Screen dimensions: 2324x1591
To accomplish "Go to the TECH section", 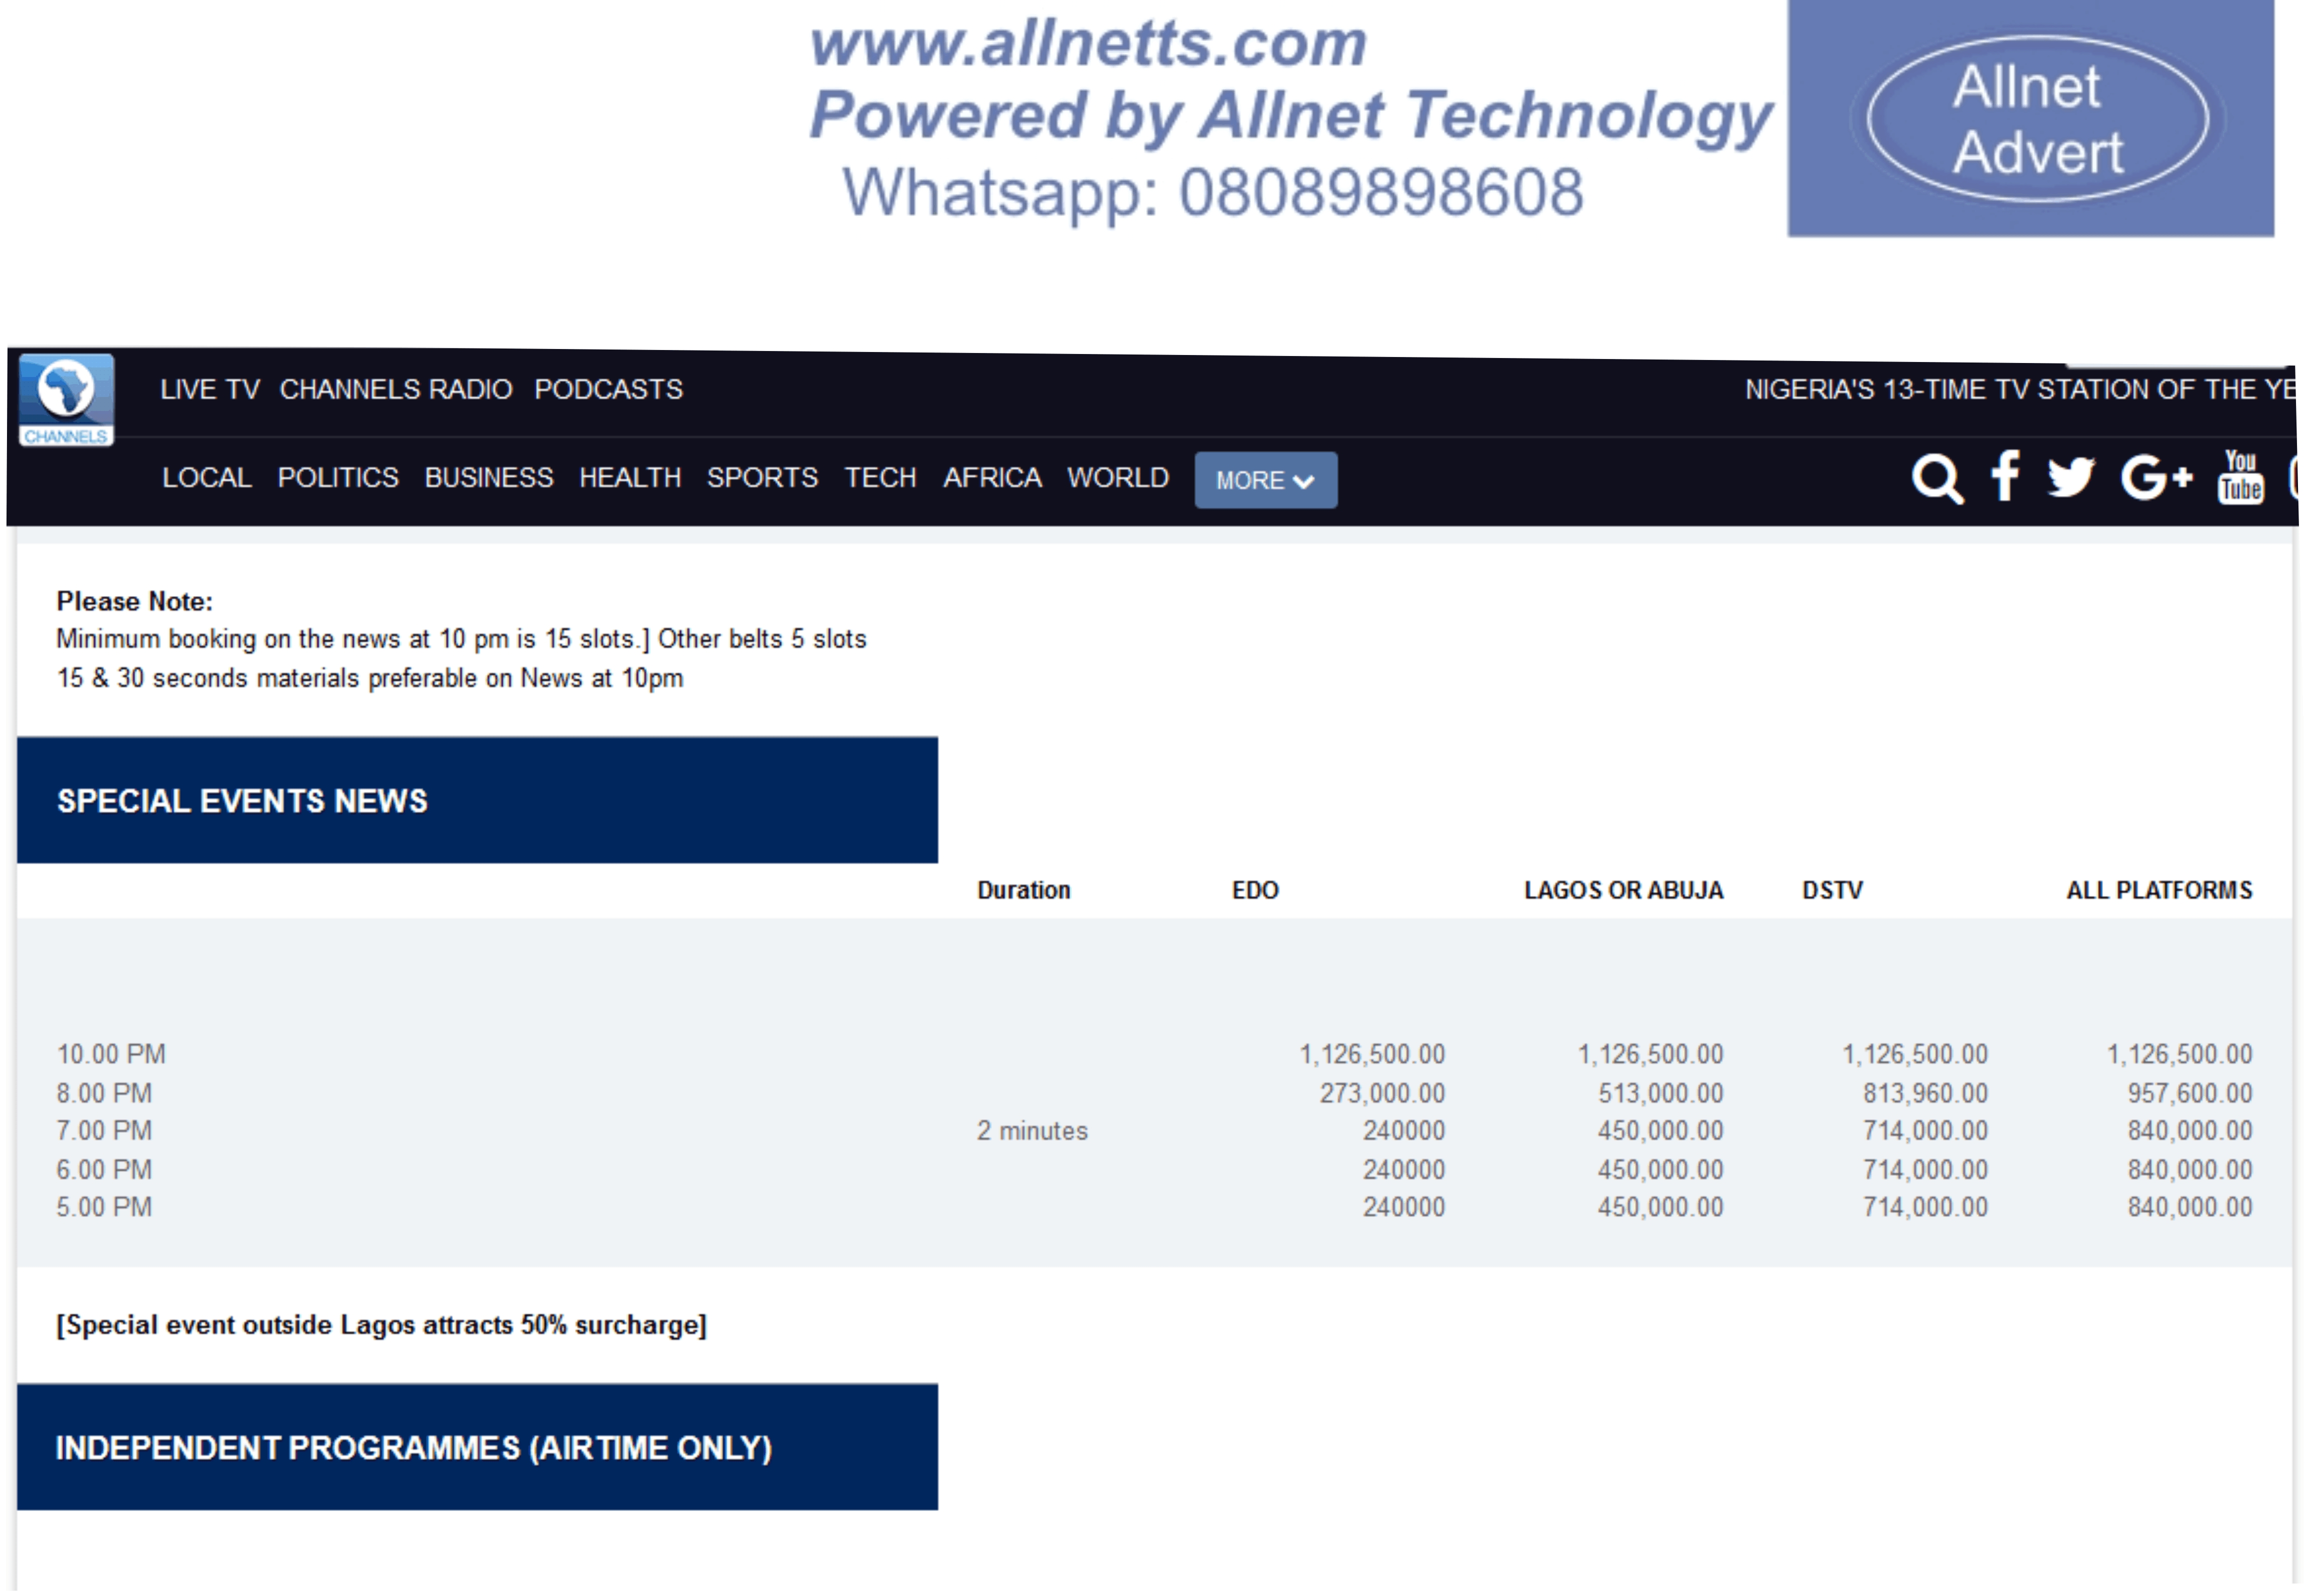I will tap(880, 478).
